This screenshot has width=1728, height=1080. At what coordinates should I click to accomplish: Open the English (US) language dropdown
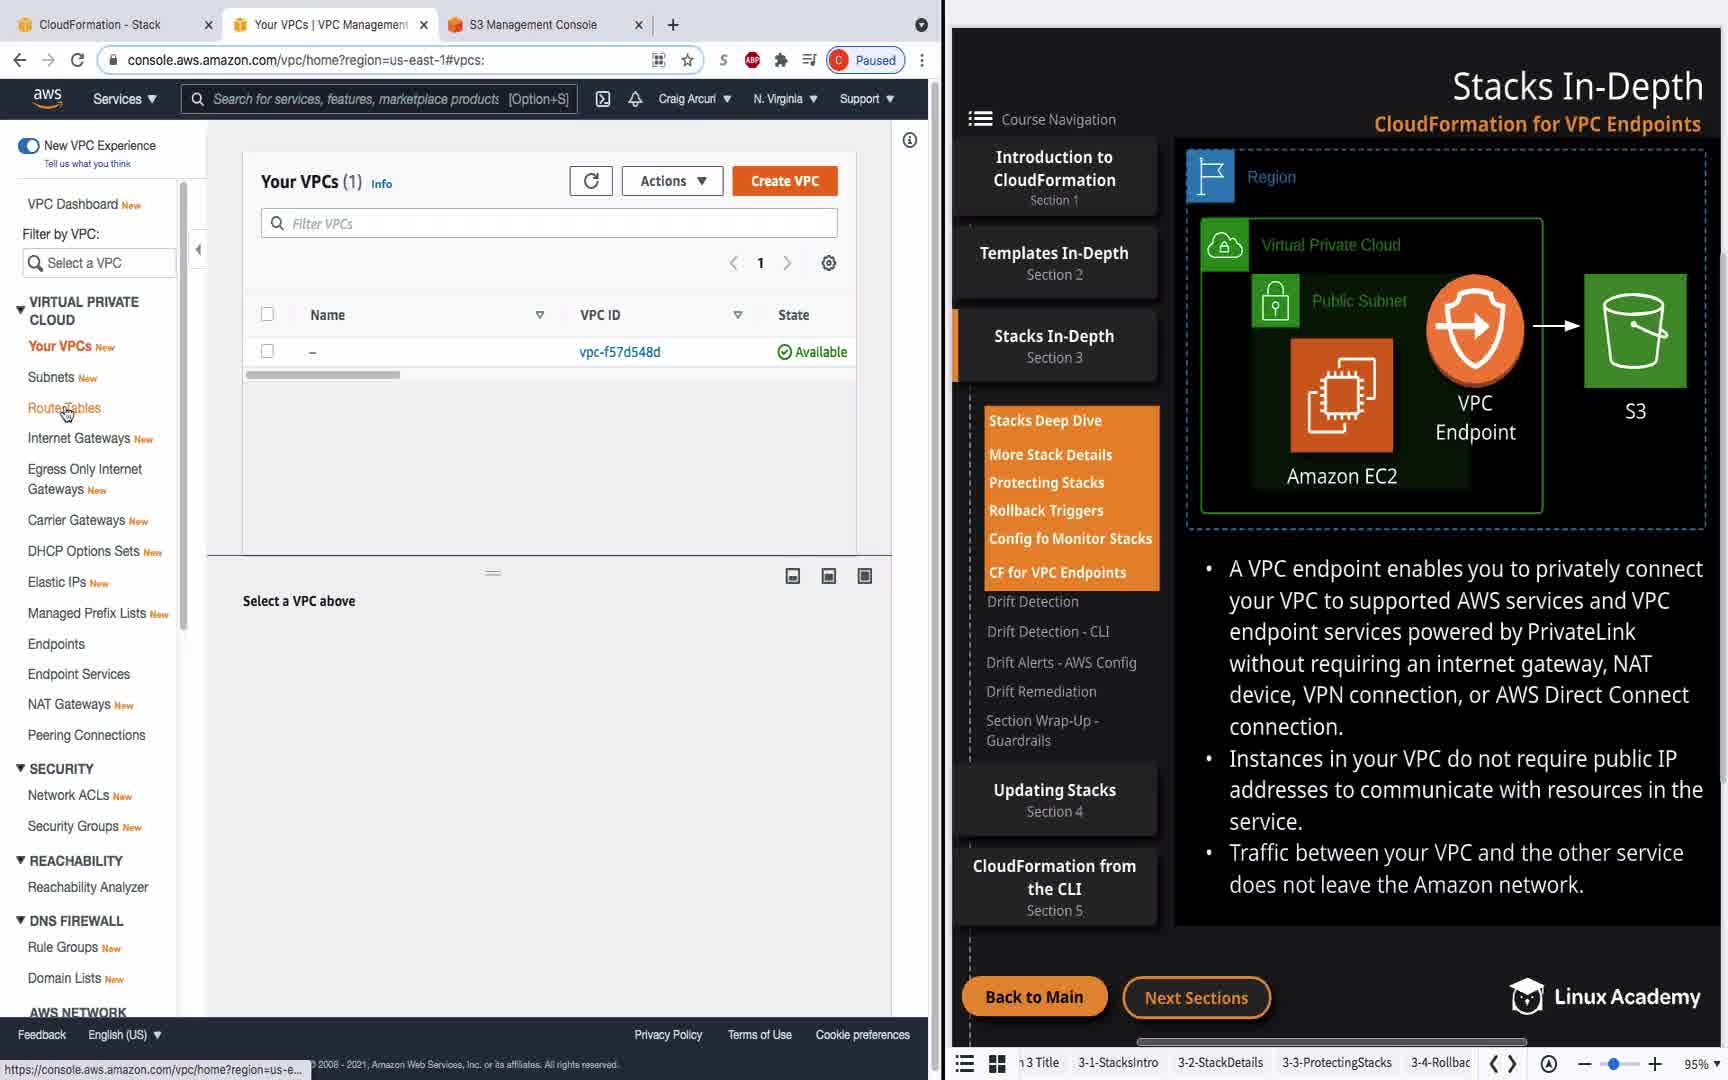[x=125, y=1035]
